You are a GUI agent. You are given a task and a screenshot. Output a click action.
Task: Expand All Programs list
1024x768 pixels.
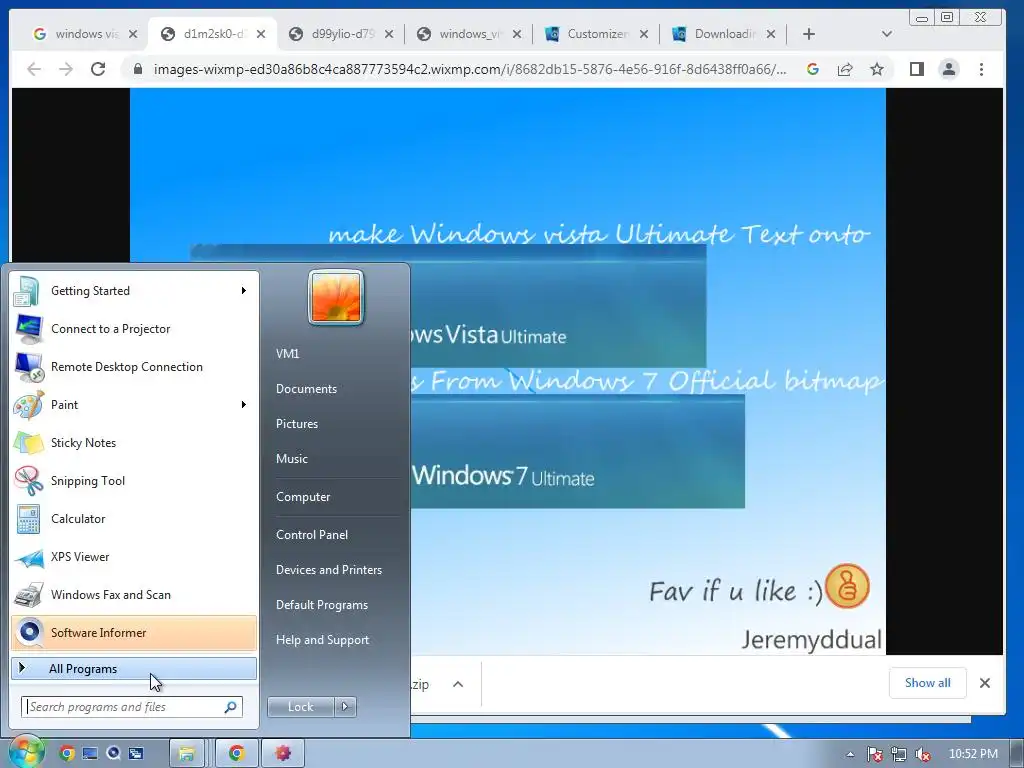(x=134, y=669)
